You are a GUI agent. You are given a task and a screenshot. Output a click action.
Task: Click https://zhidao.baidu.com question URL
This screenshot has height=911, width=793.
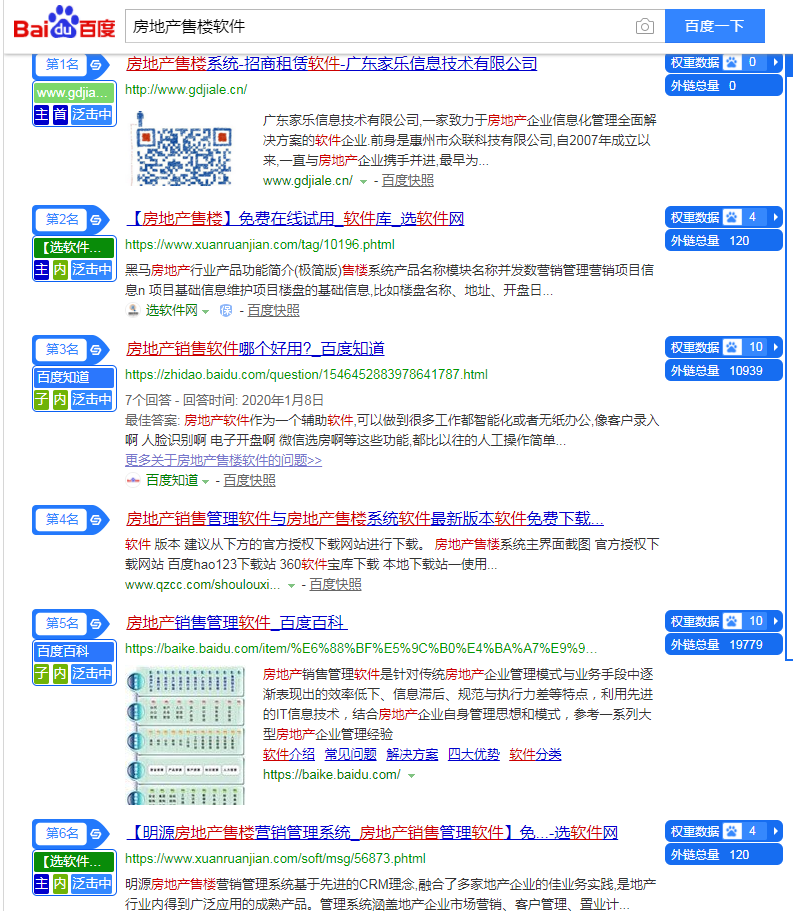(x=306, y=375)
